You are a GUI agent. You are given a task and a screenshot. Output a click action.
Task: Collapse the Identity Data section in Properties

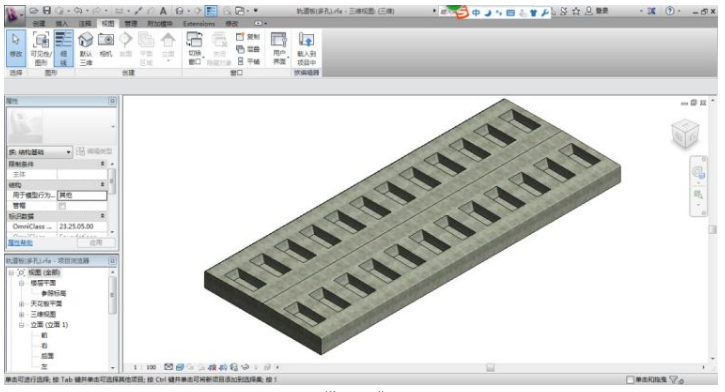point(103,216)
